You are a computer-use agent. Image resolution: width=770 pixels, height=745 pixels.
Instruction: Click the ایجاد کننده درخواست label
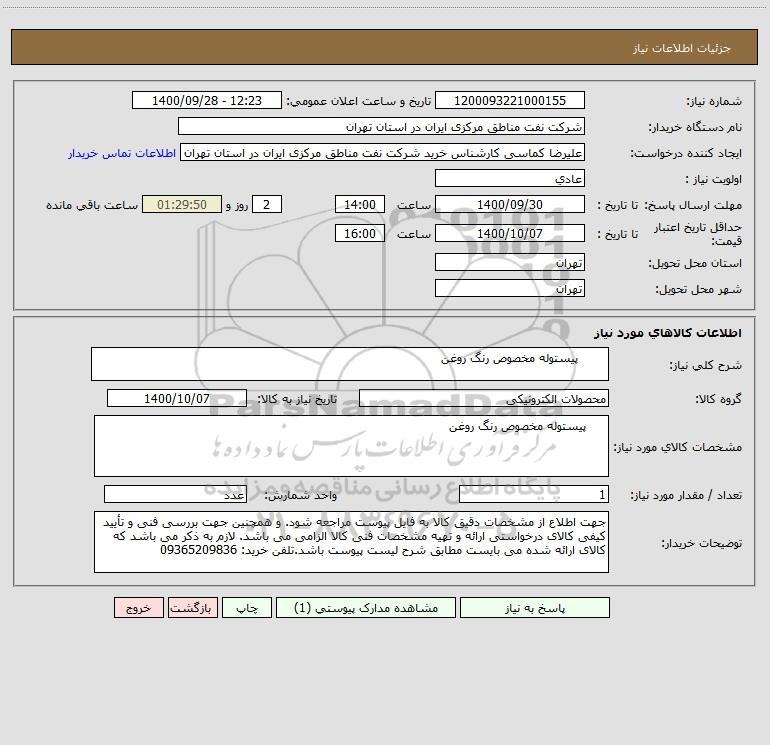tap(686, 154)
